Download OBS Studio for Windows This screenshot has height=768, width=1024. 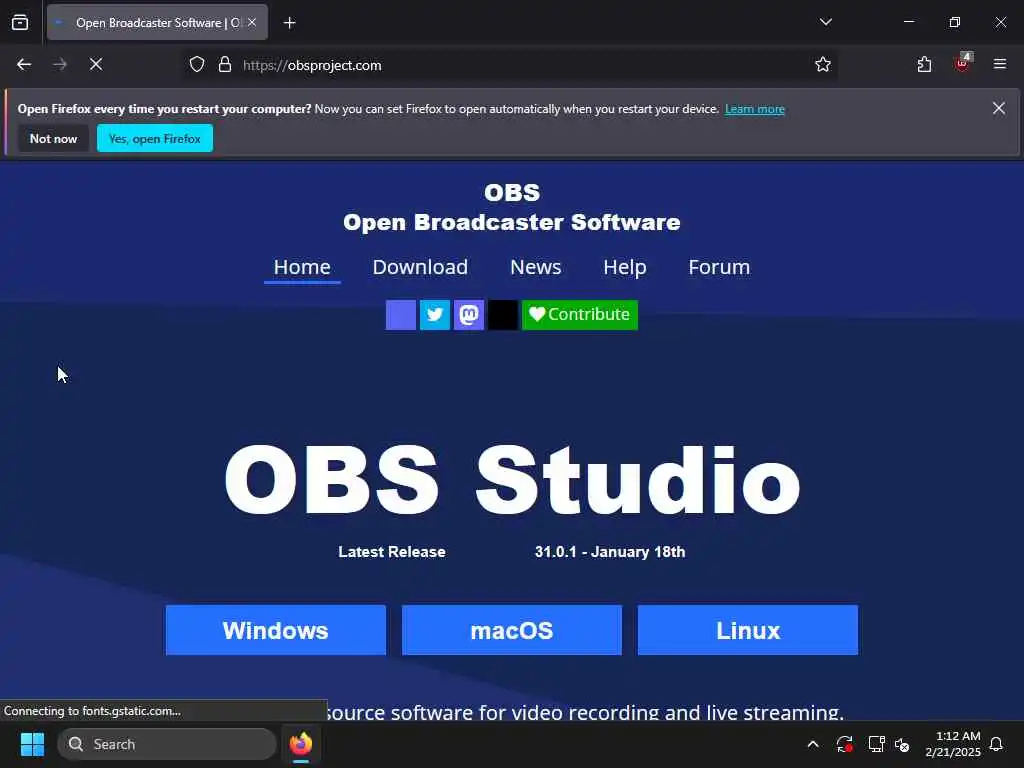tap(276, 630)
